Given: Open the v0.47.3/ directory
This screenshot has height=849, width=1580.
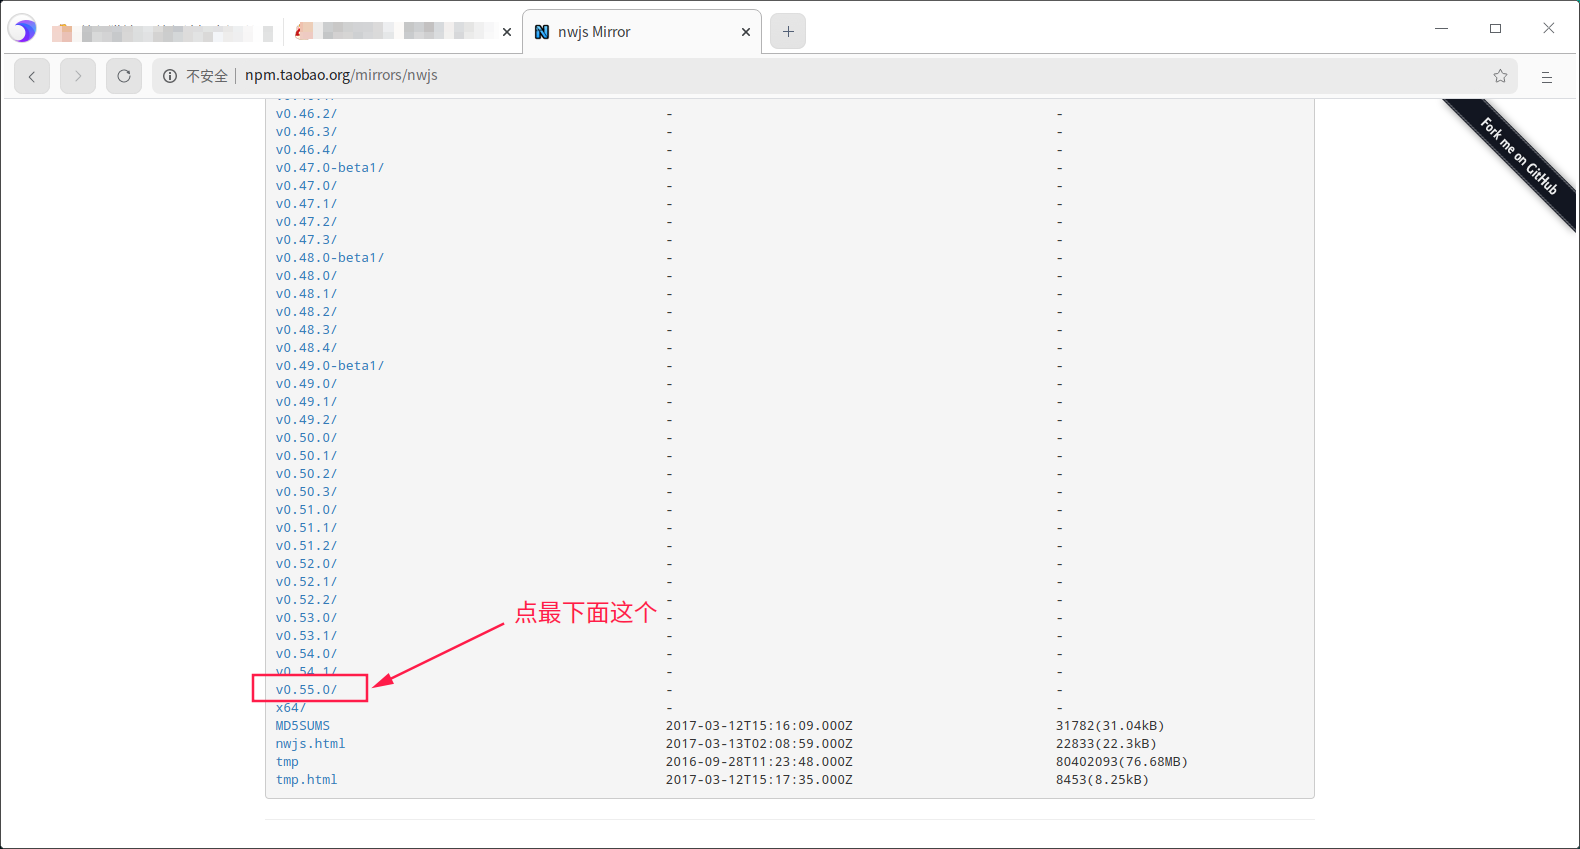Looking at the screenshot, I should [x=306, y=240].
